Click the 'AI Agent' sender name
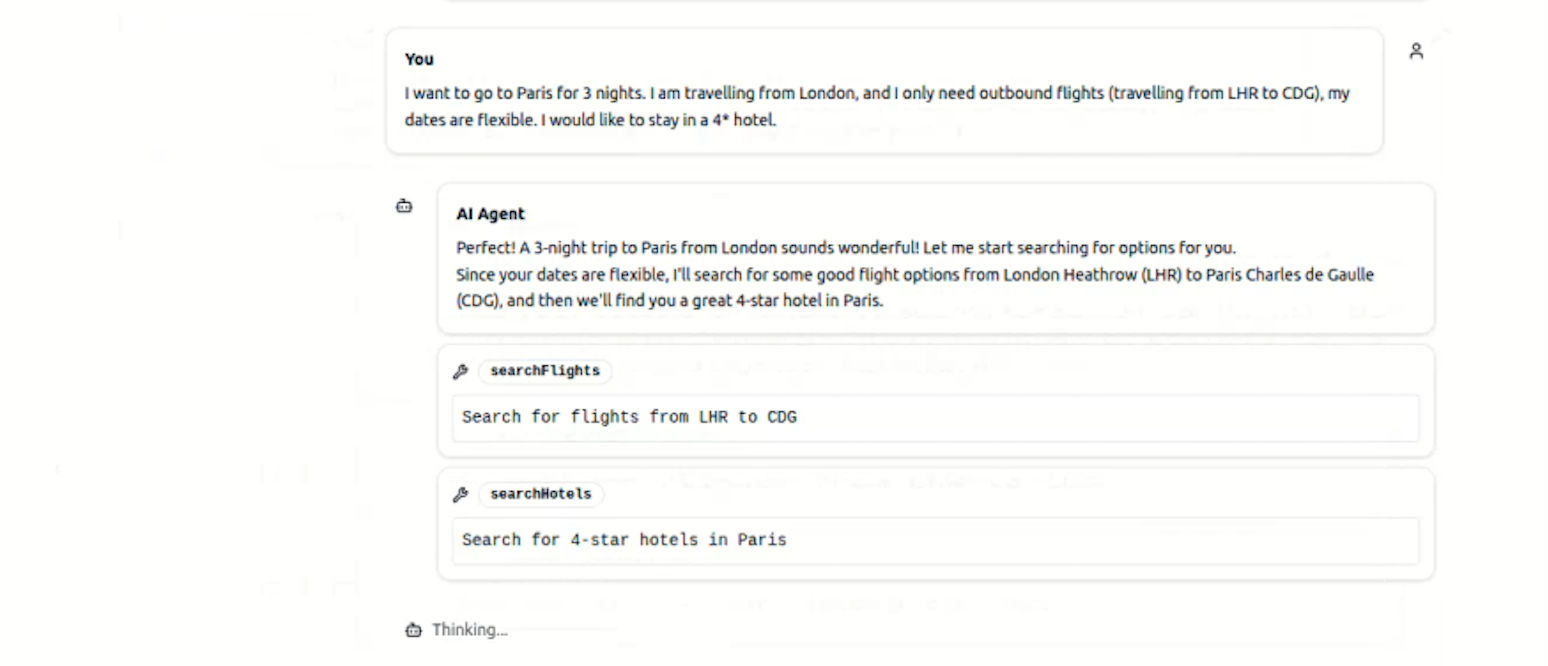Viewport: 1548px width, 666px height. [490, 214]
